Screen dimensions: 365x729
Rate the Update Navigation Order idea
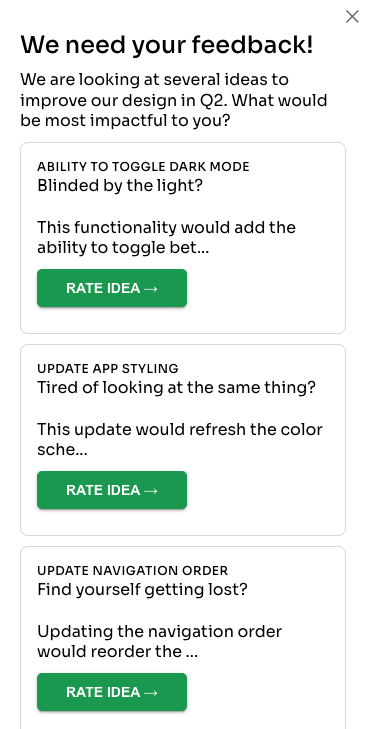(x=112, y=692)
